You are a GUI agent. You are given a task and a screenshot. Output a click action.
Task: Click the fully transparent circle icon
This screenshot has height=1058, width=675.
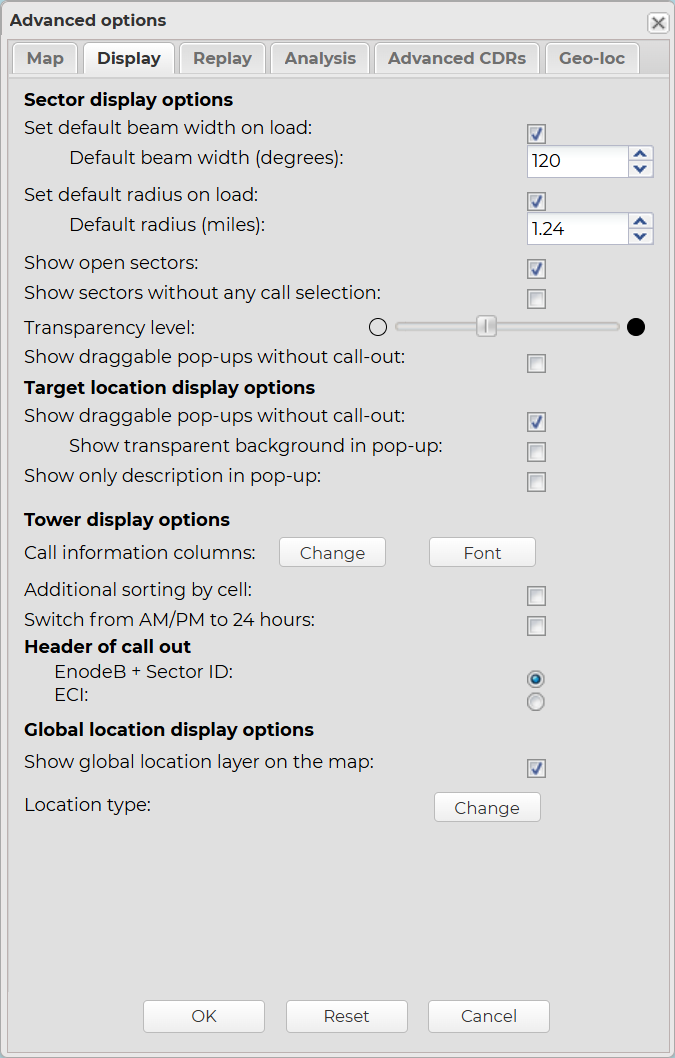(x=377, y=326)
